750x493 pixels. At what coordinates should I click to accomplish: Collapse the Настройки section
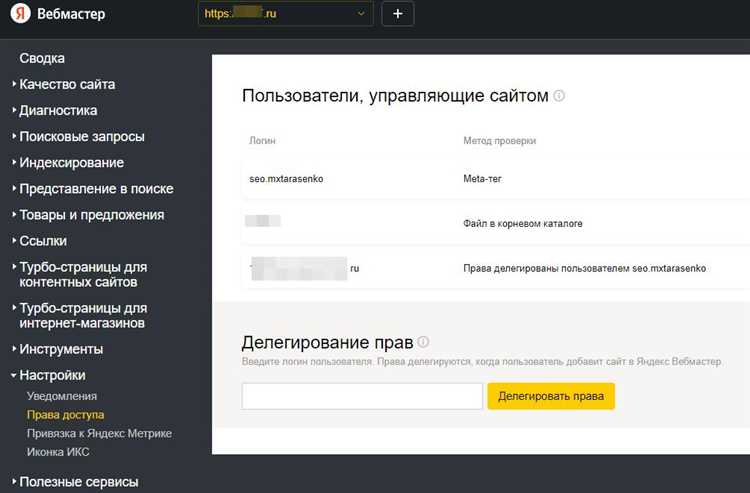point(52,376)
